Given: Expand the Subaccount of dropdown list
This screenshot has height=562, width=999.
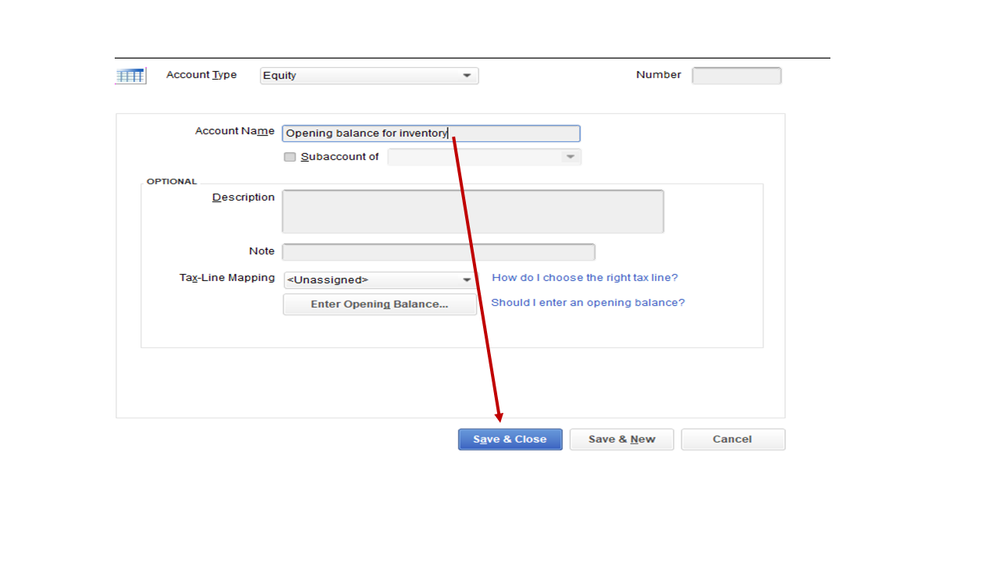Looking at the screenshot, I should (x=484, y=157).
